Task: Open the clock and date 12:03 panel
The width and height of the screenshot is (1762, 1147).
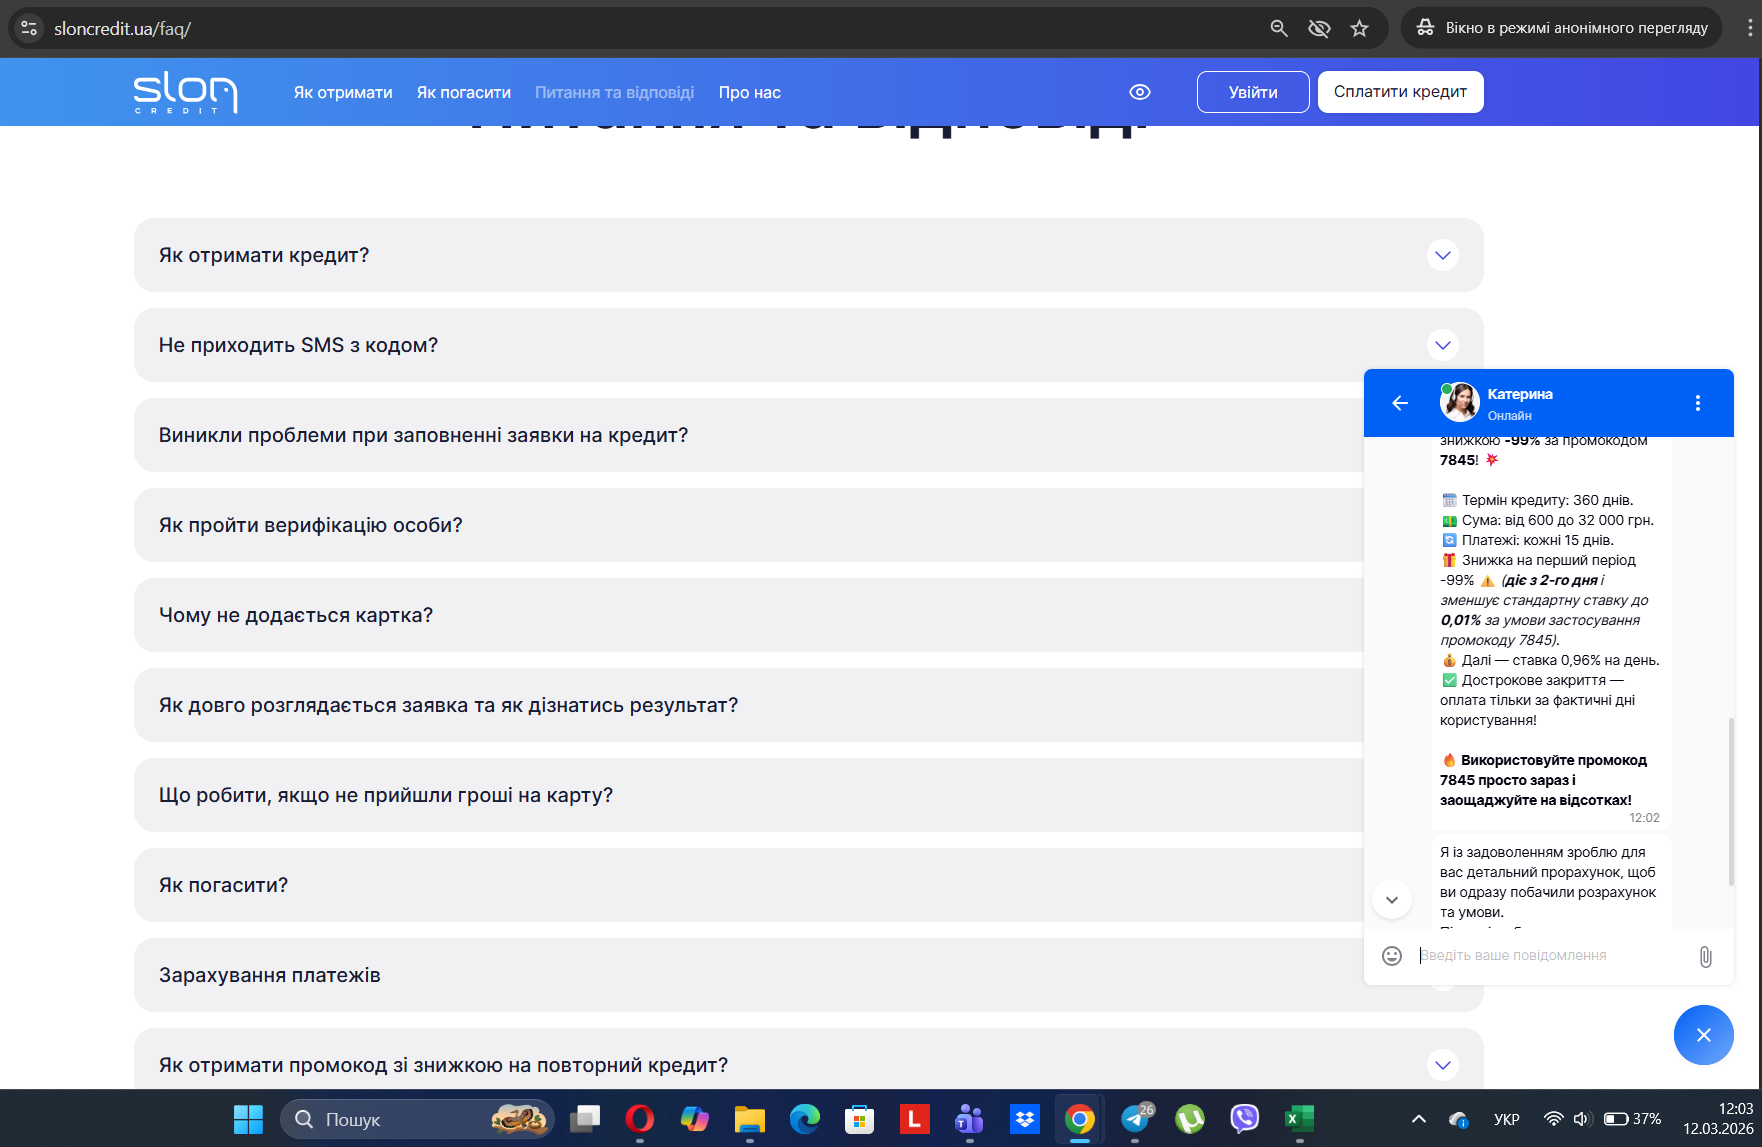Action: pyautogui.click(x=1718, y=1119)
